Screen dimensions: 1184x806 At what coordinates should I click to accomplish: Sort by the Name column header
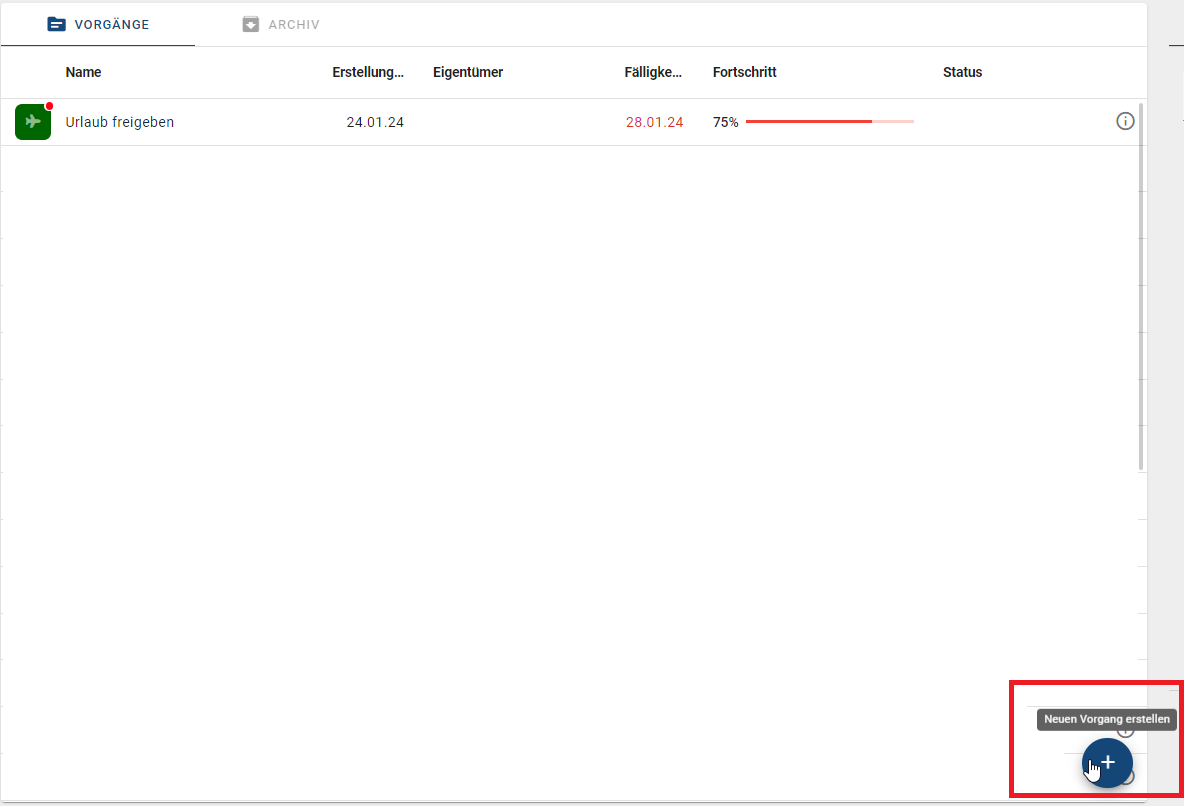(83, 72)
